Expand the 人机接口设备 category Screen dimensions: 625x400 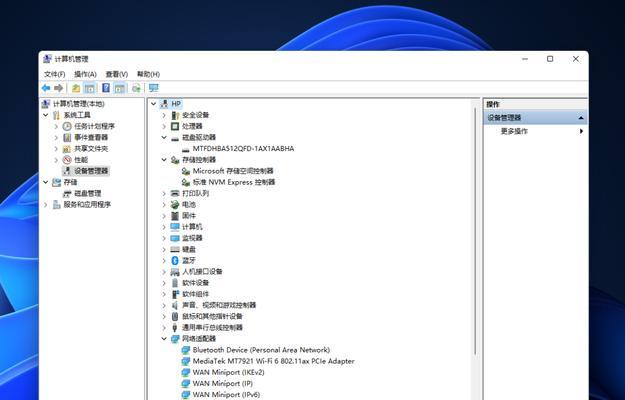click(164, 272)
